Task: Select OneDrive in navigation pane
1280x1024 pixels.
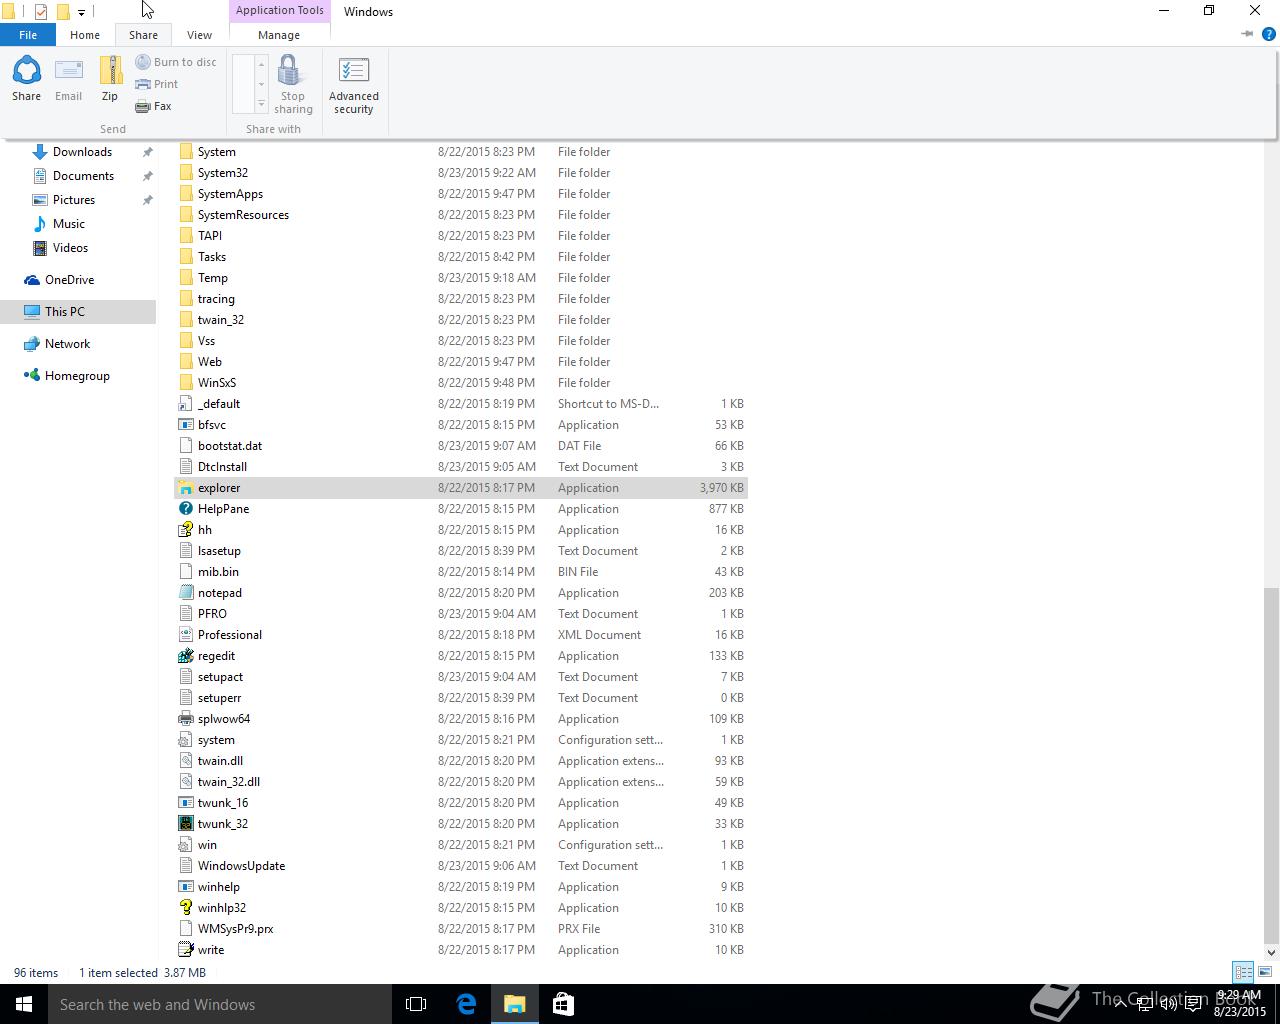Action: [69, 280]
